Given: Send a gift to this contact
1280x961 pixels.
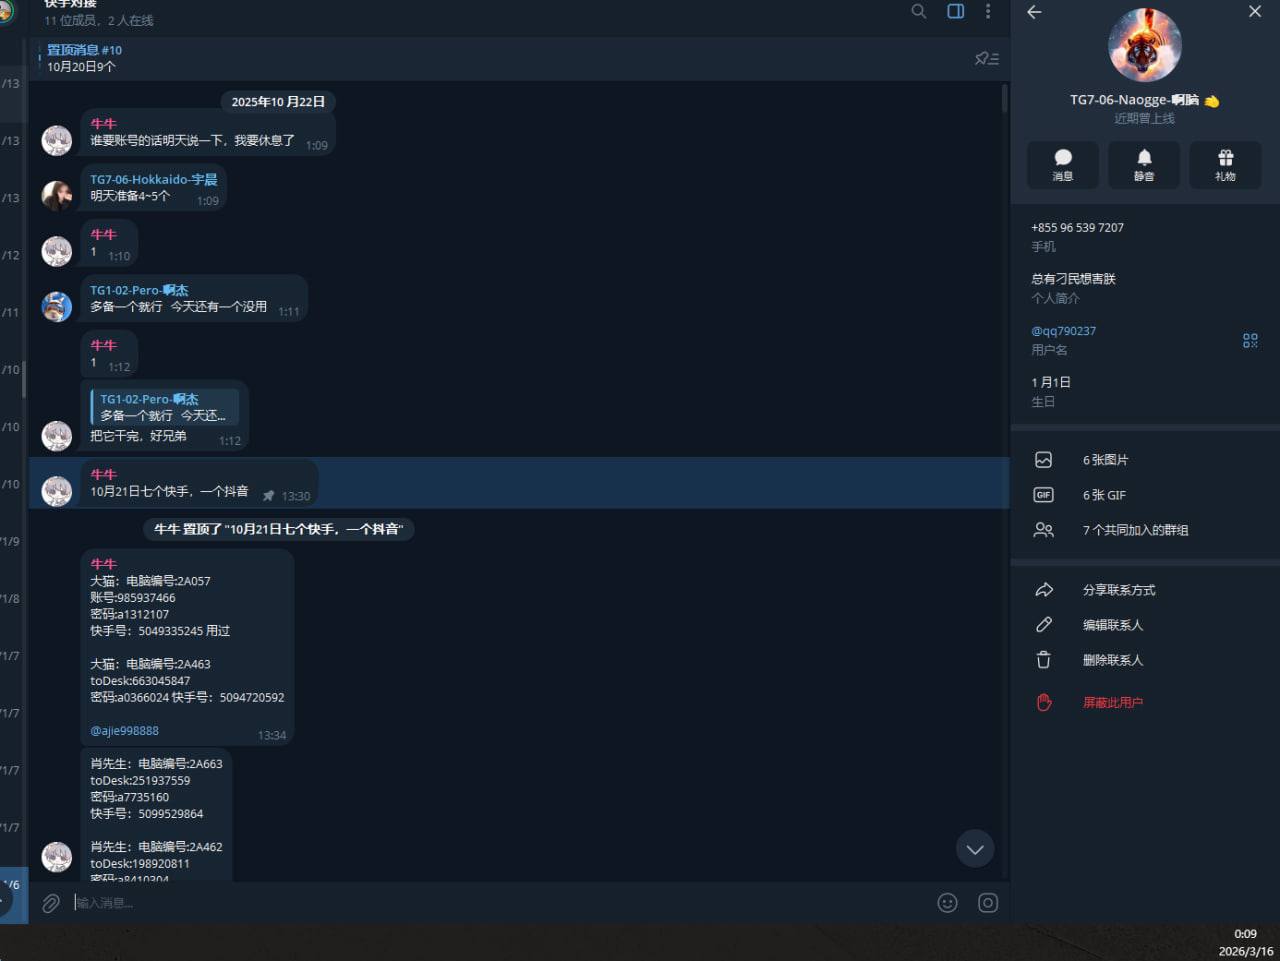Looking at the screenshot, I should tap(1225, 165).
